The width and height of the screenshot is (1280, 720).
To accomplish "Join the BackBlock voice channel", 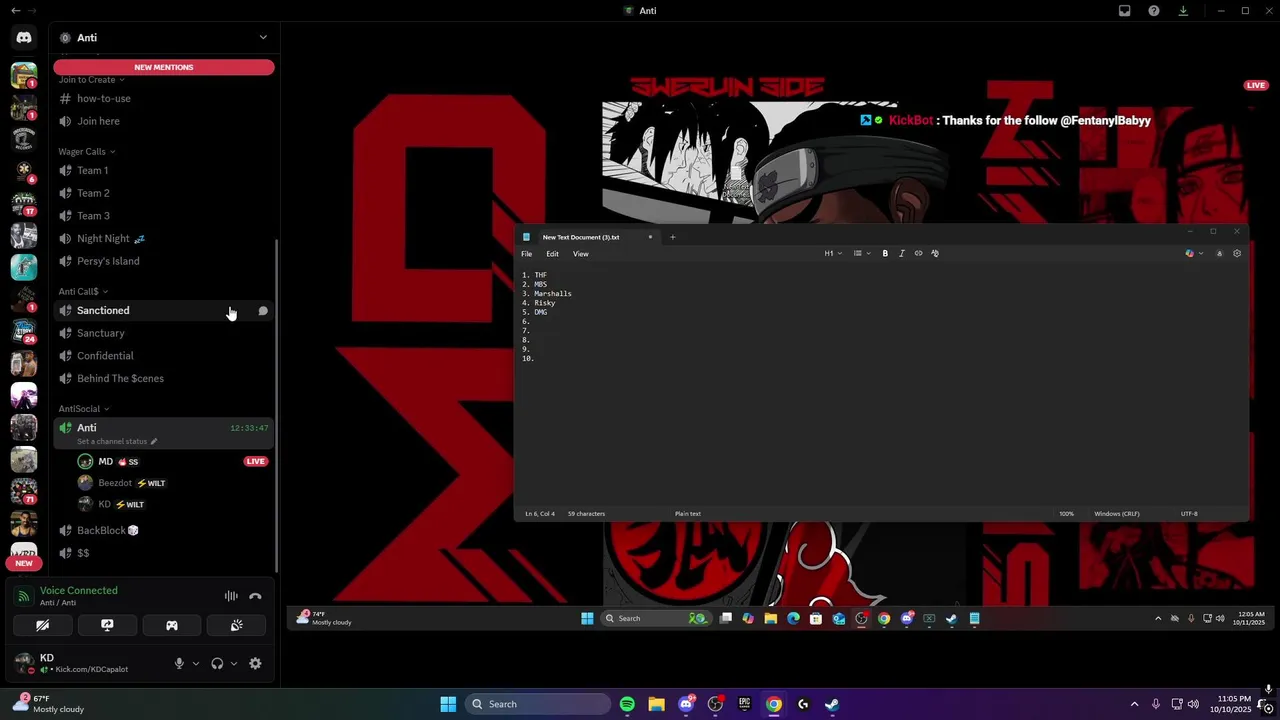I will [x=164, y=530].
